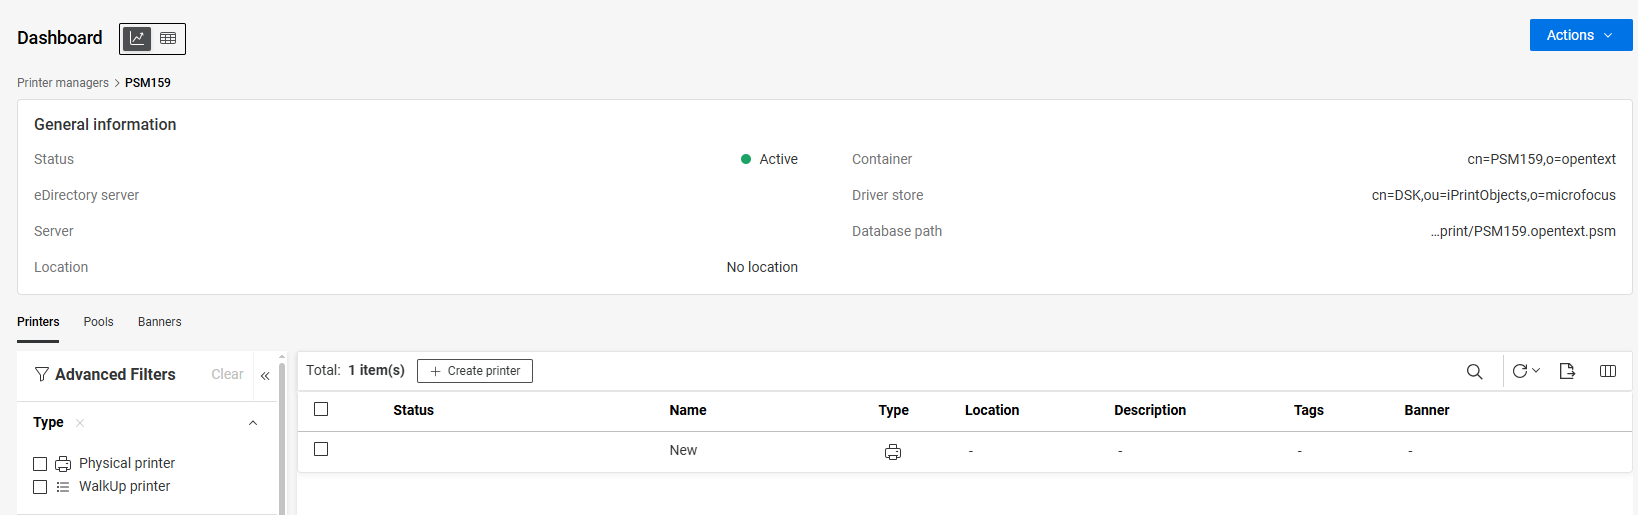This screenshot has height=515, width=1638.
Task: Go to Printer managers breadcrumb
Action: click(x=63, y=83)
